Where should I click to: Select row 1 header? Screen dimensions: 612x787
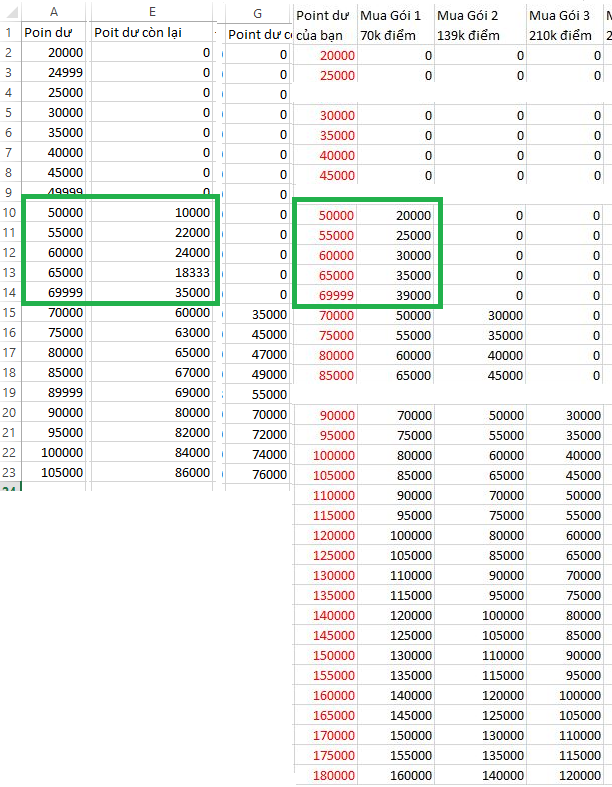click(x=9, y=32)
